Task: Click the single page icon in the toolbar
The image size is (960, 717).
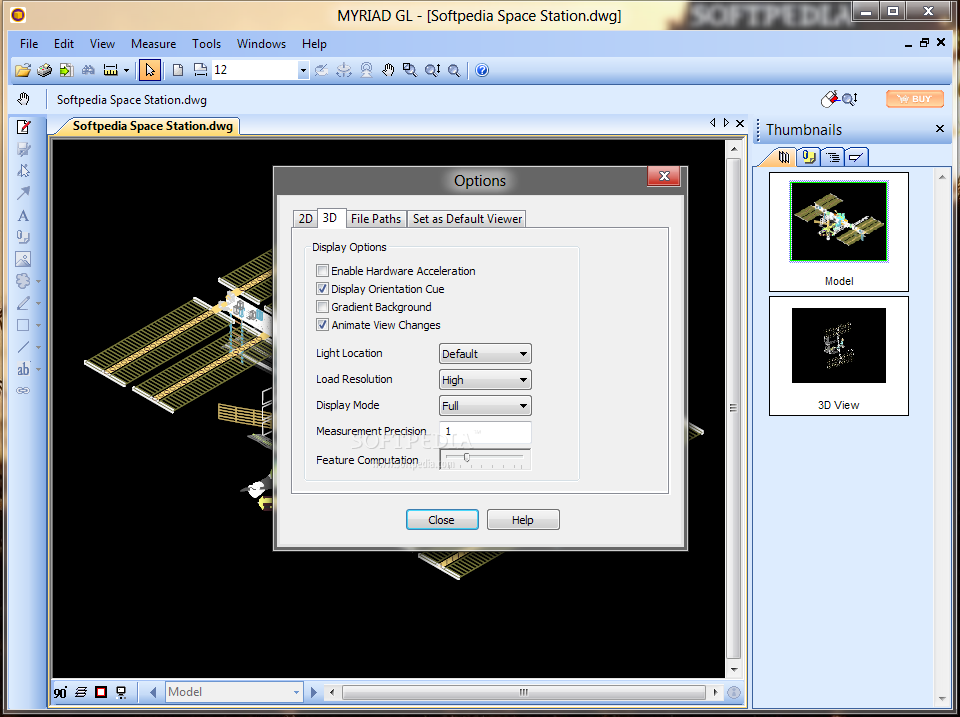Action: [178, 70]
